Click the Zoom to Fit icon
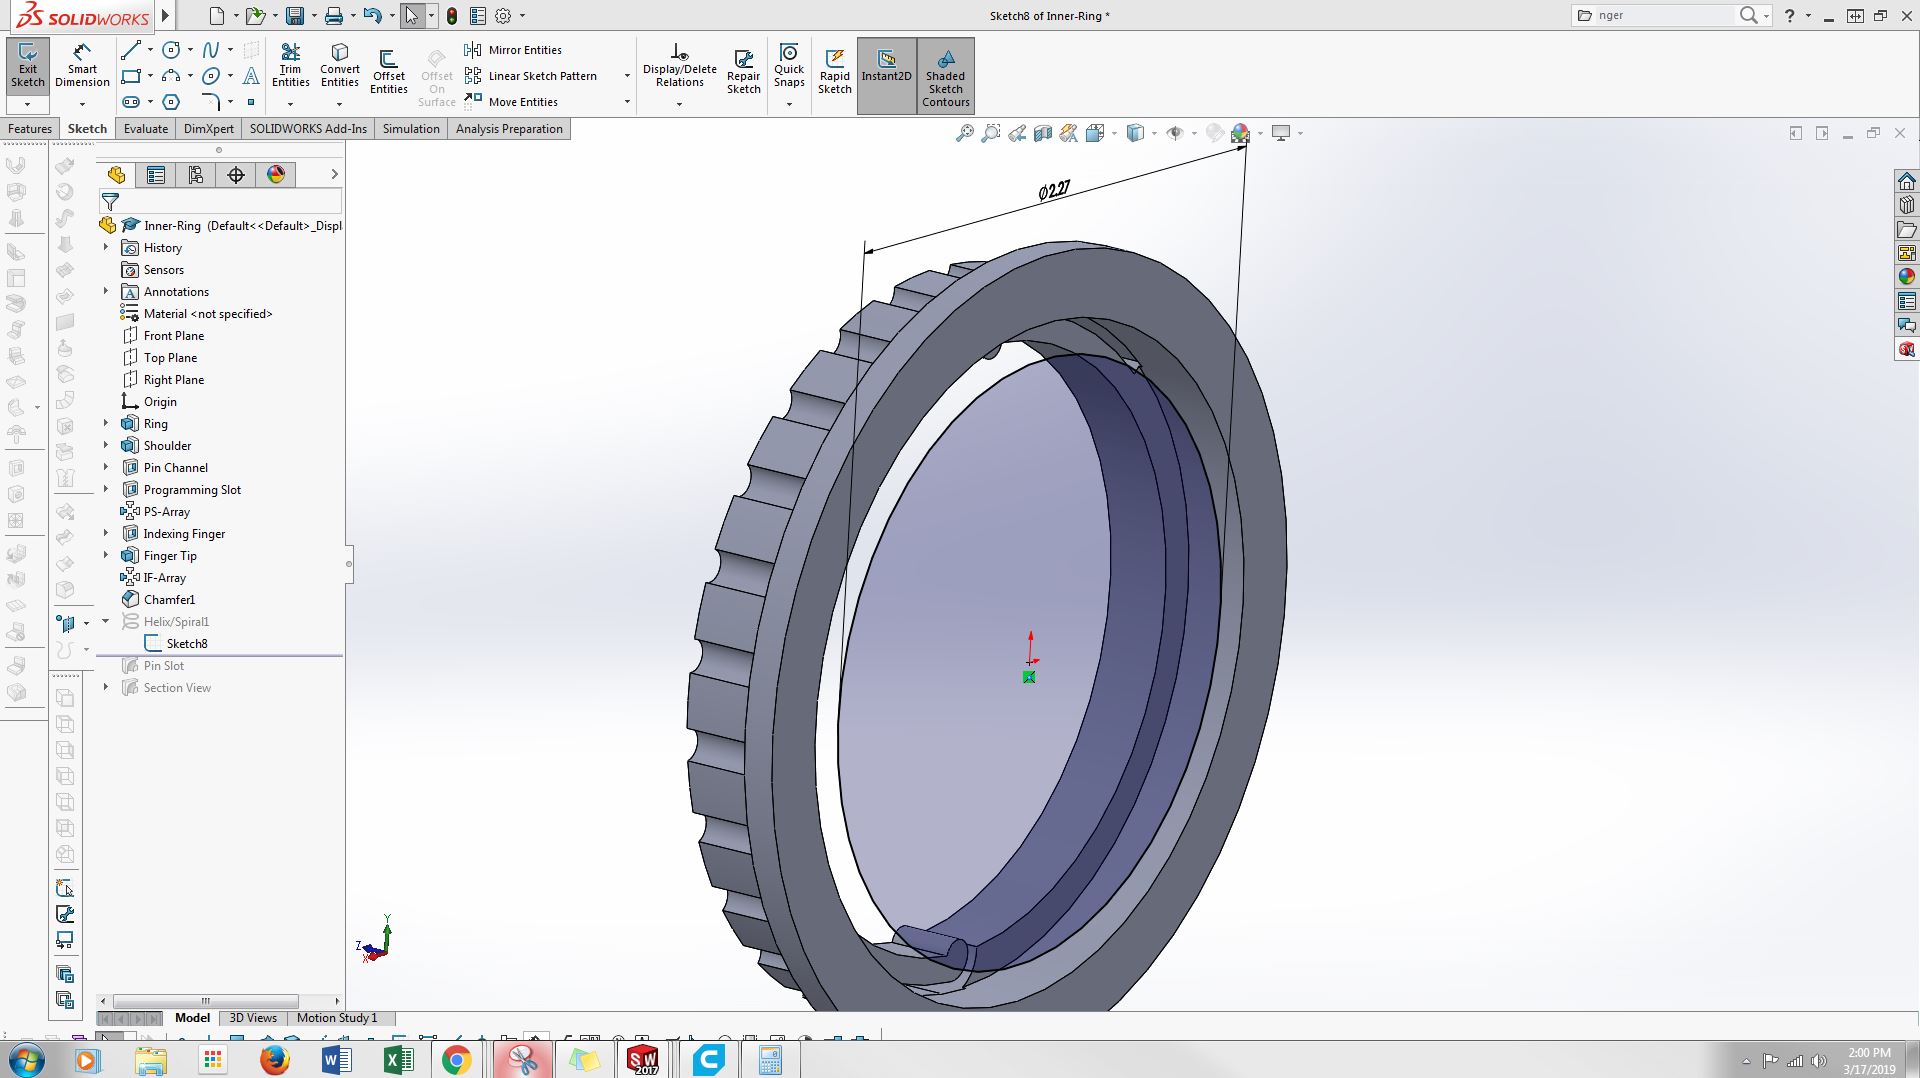Viewport: 1920px width, 1078px height. click(x=965, y=133)
